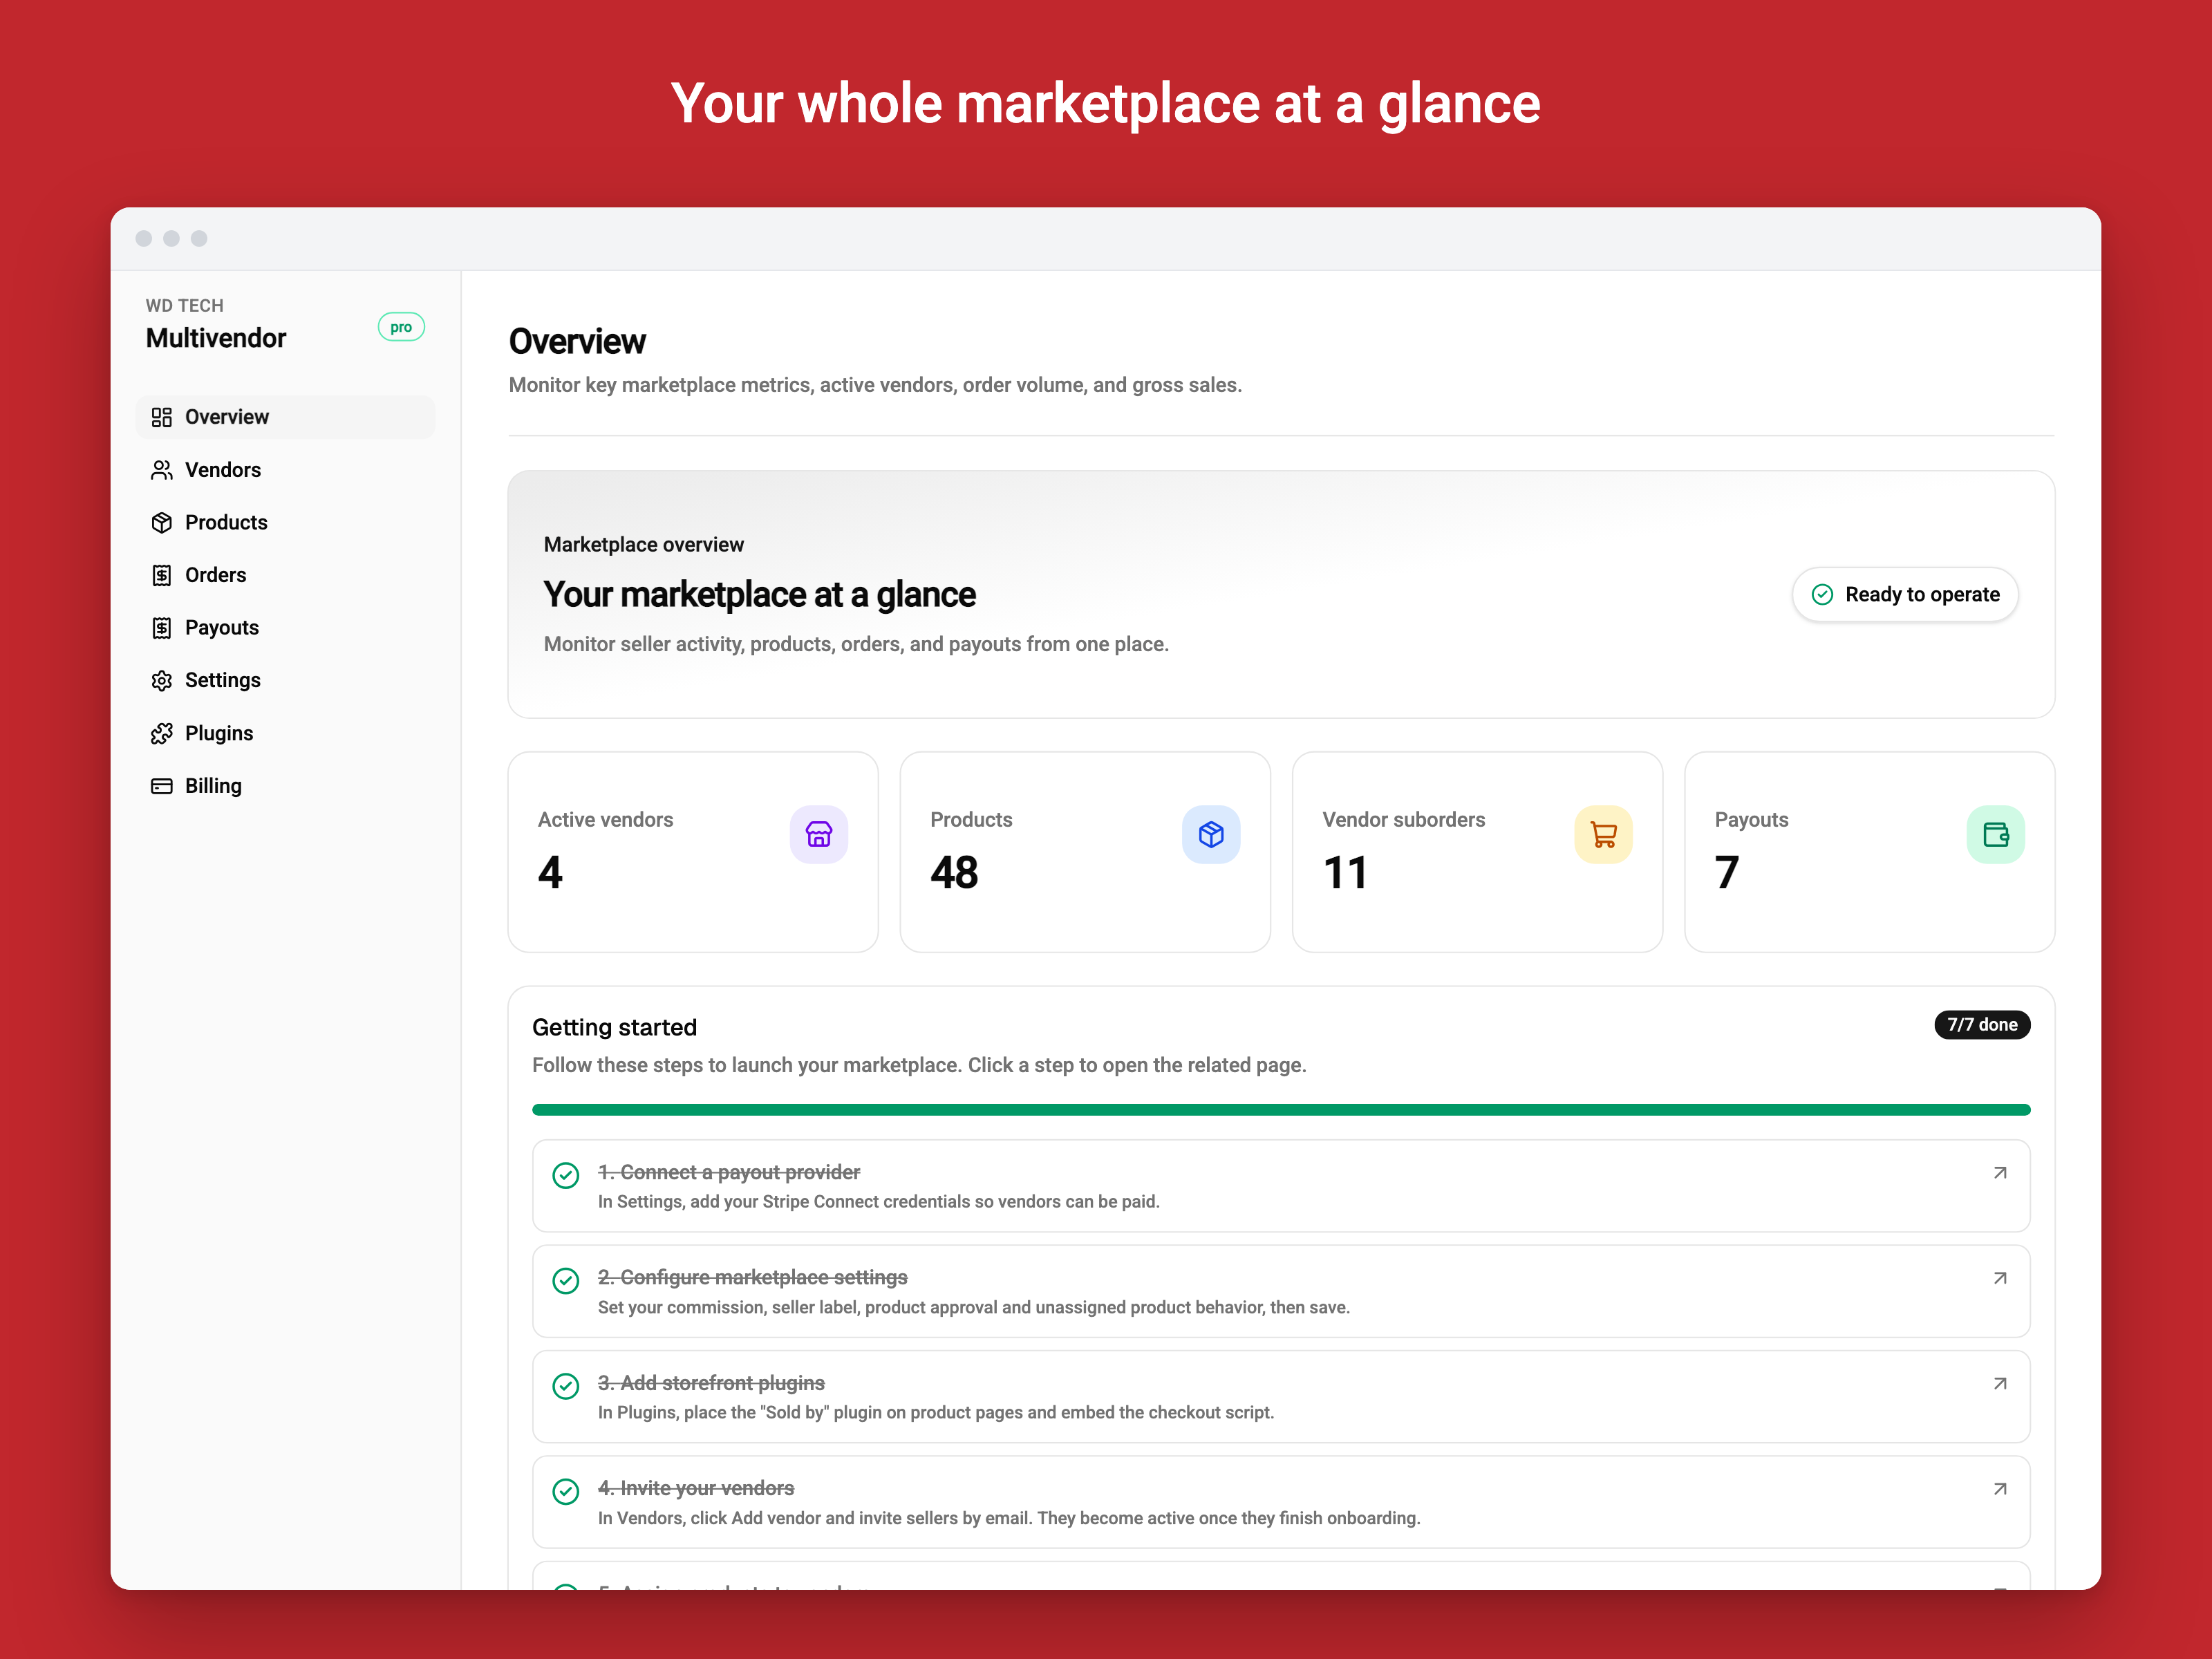Click the WD TECH label
Screen dimensions: 2212x1659
pos(184,305)
